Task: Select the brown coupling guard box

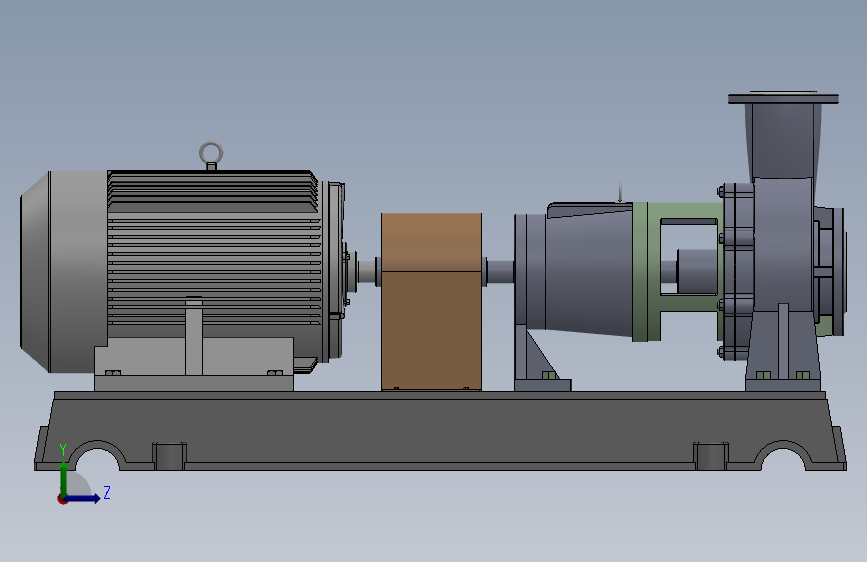Action: click(431, 301)
